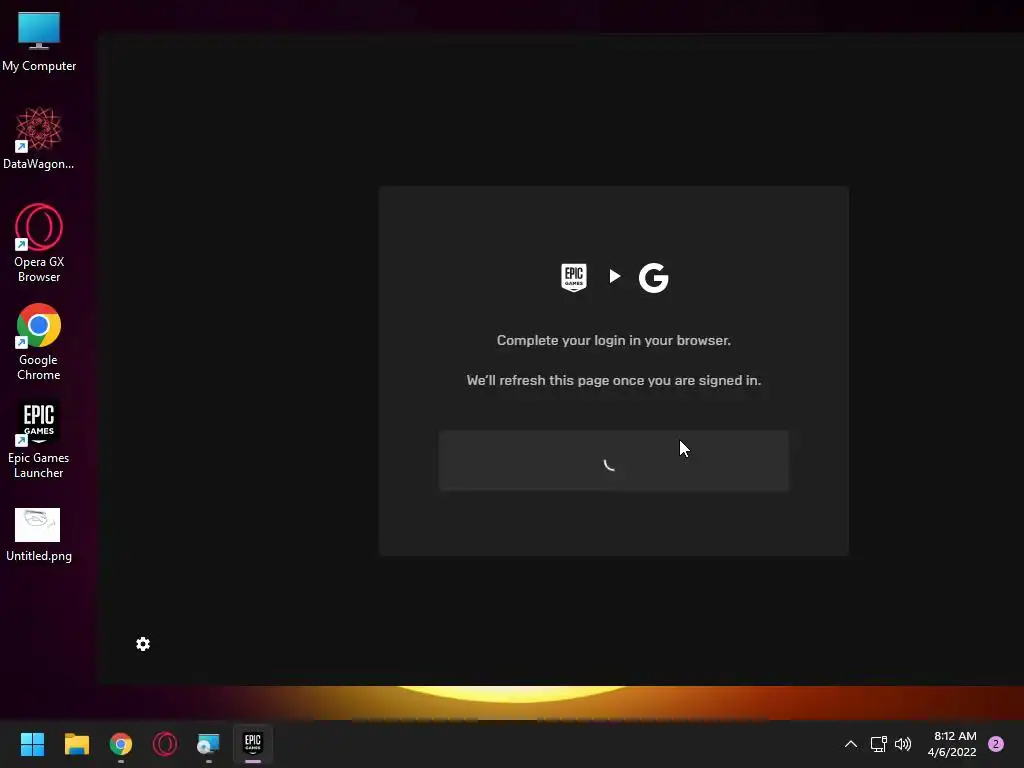Screen dimensions: 1024x768
Task: Open the My Computer desktop icon
Action: coord(39,42)
